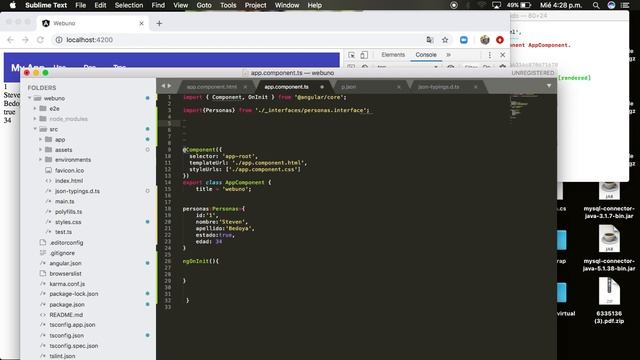This screenshot has width=640, height=360.
Task: Open the Chrome profile avatar
Action: point(485,40)
